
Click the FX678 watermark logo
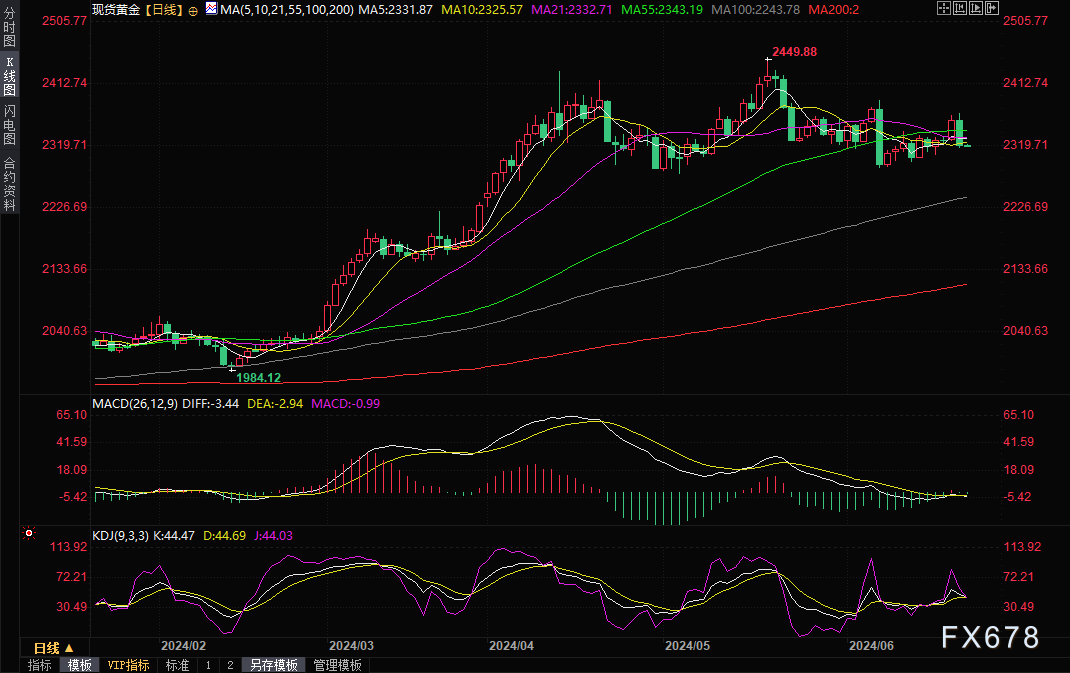(989, 637)
